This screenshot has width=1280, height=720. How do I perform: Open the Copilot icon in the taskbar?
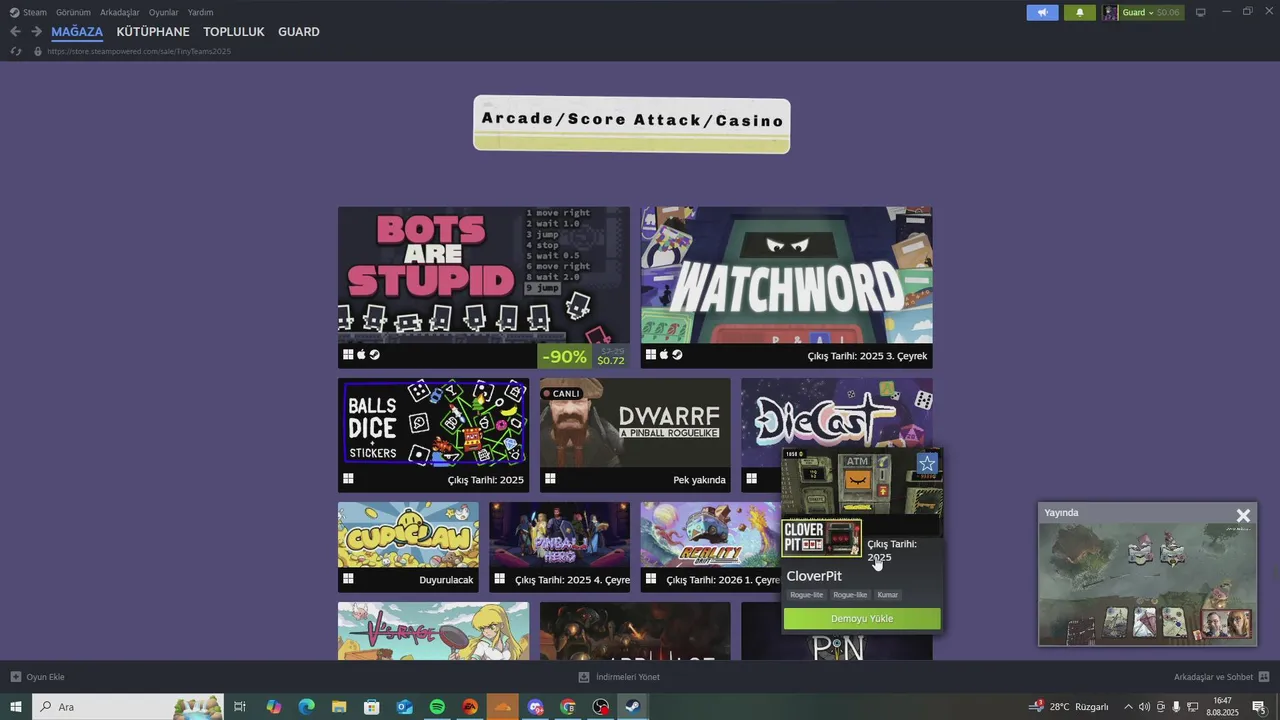tap(274, 707)
